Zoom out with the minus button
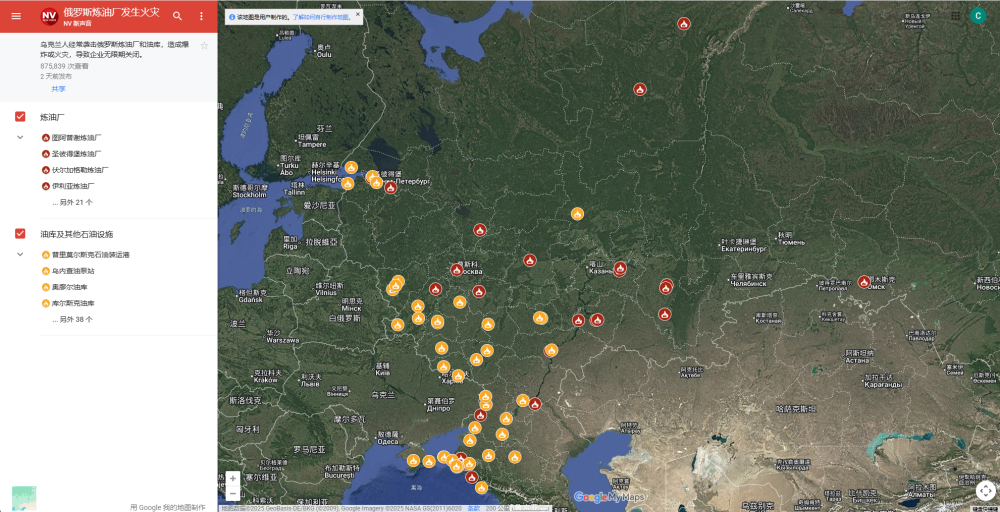 pos(233,493)
